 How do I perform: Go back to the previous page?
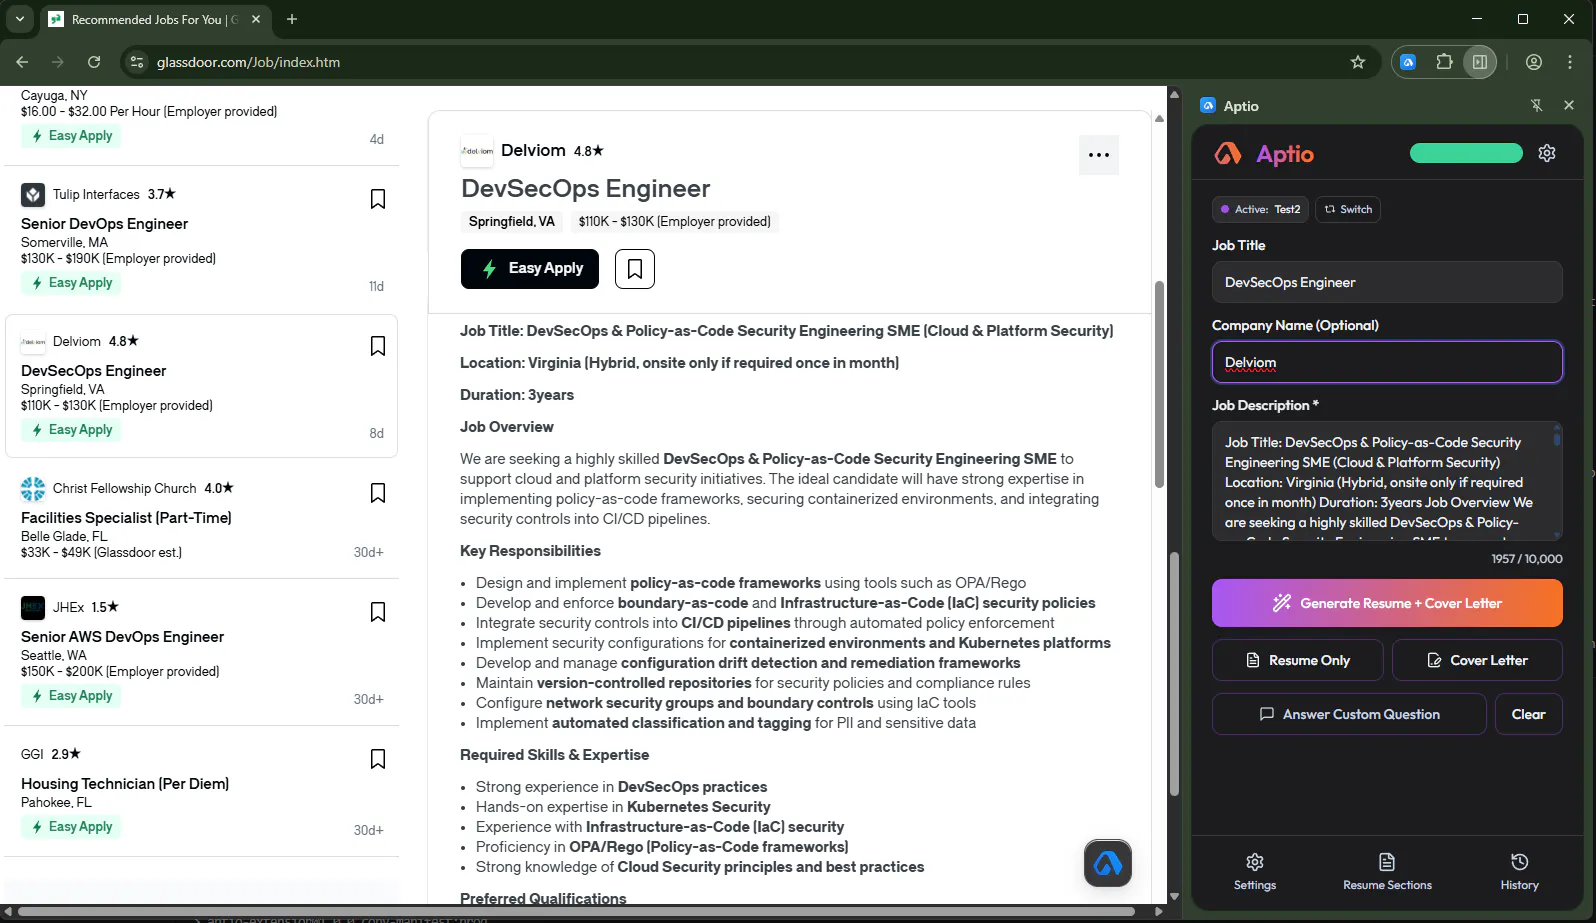coord(22,62)
